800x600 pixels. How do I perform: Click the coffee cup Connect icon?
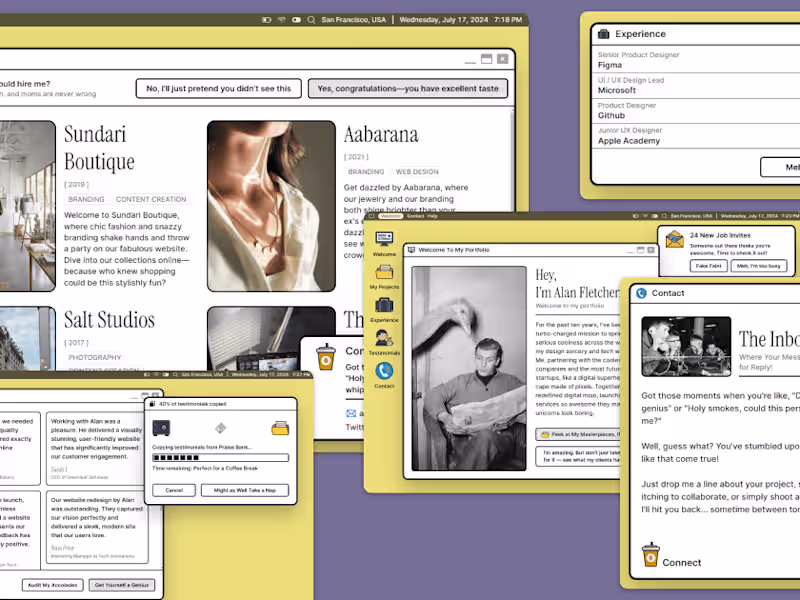651,556
